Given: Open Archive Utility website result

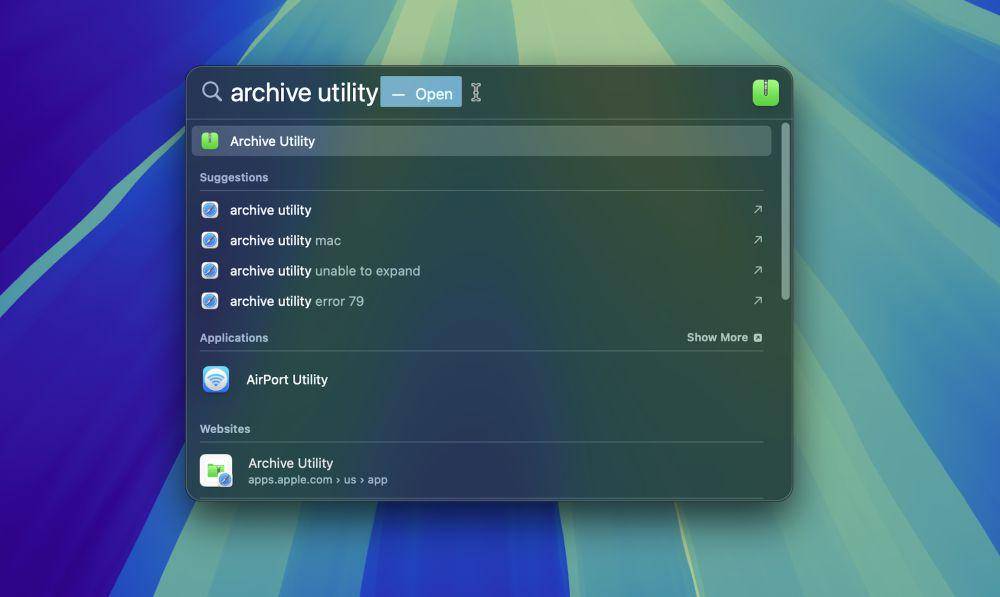Looking at the screenshot, I should (482, 471).
